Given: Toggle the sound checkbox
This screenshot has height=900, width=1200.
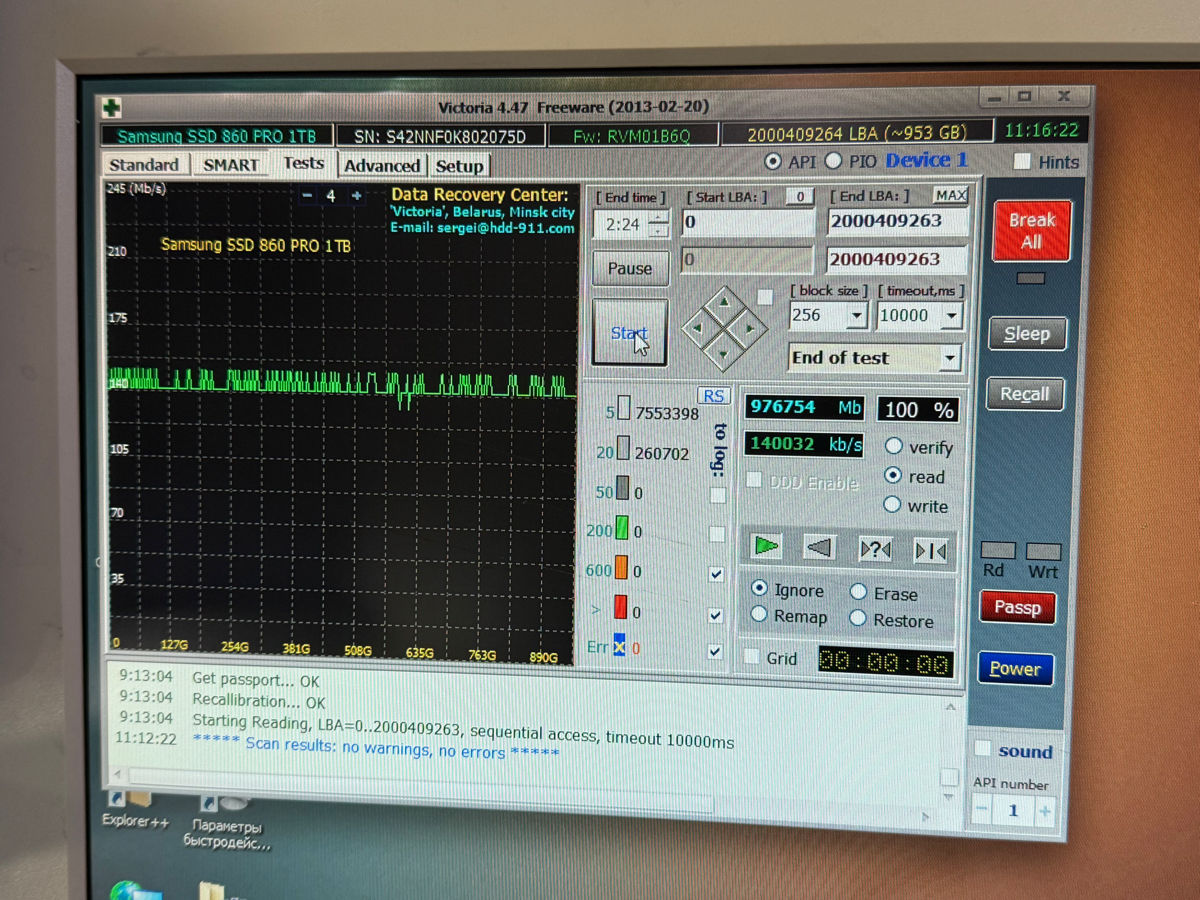Looking at the screenshot, I should (x=982, y=749).
